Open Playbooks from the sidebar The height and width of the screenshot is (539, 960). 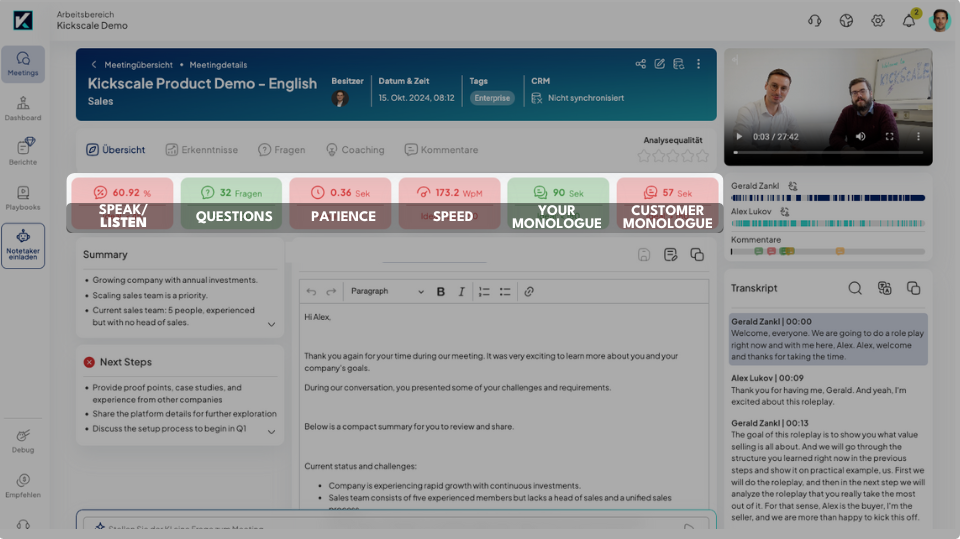(x=23, y=198)
